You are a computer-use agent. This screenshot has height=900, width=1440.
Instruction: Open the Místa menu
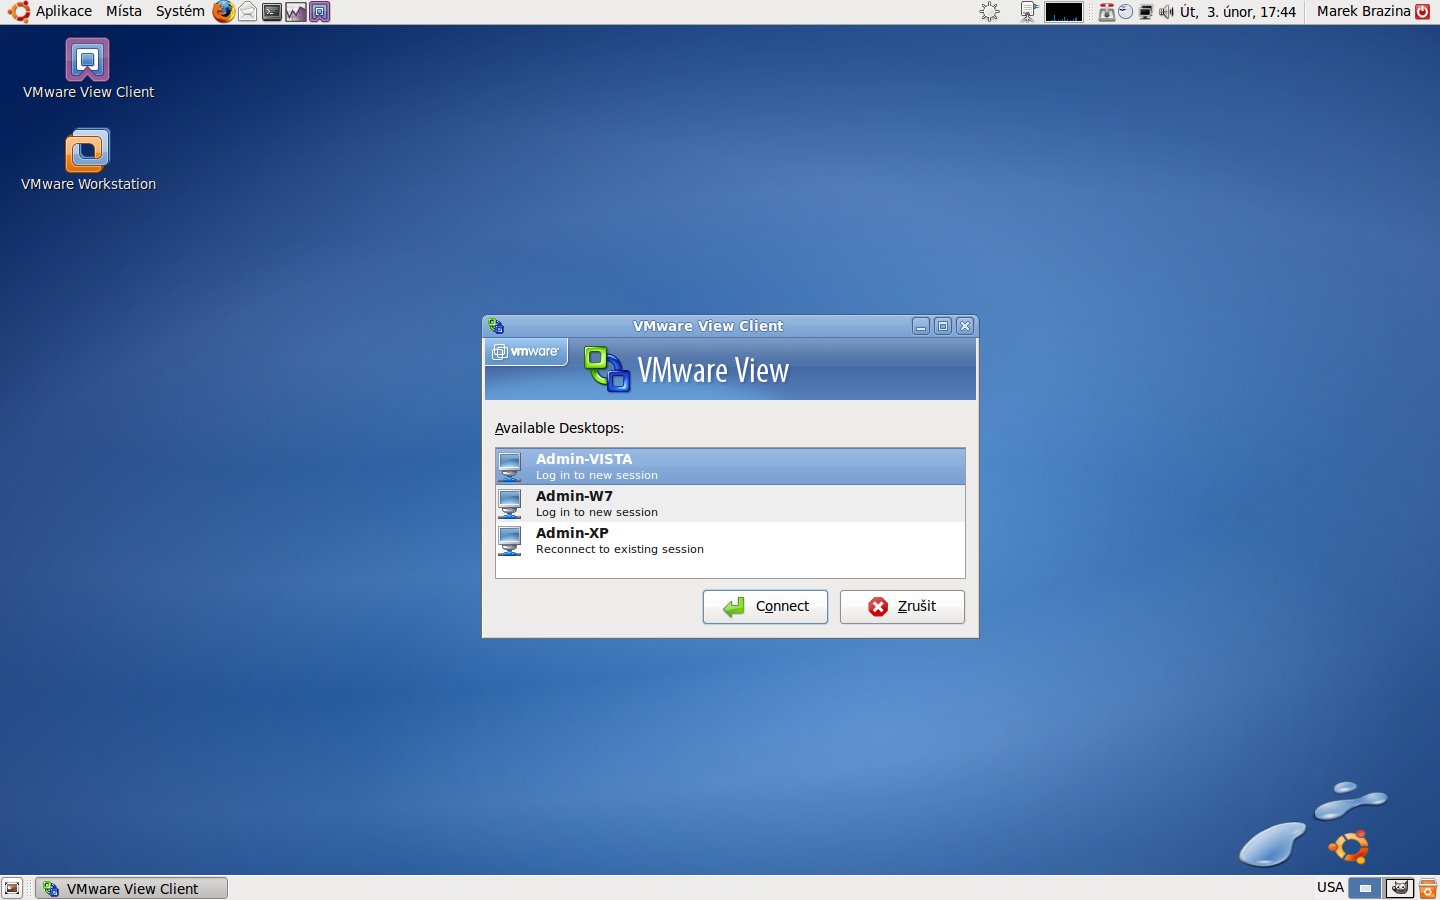[x=124, y=11]
